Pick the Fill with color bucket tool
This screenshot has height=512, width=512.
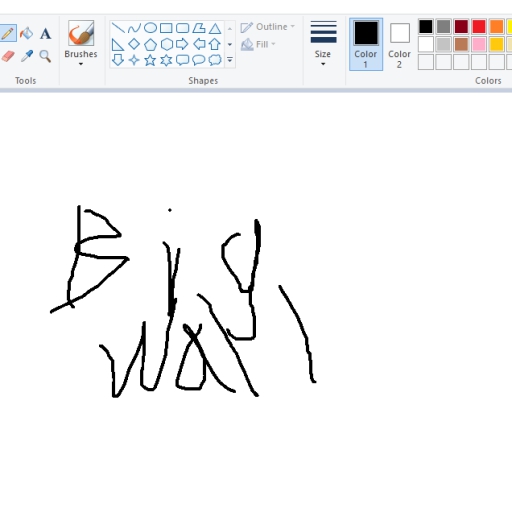[27, 33]
